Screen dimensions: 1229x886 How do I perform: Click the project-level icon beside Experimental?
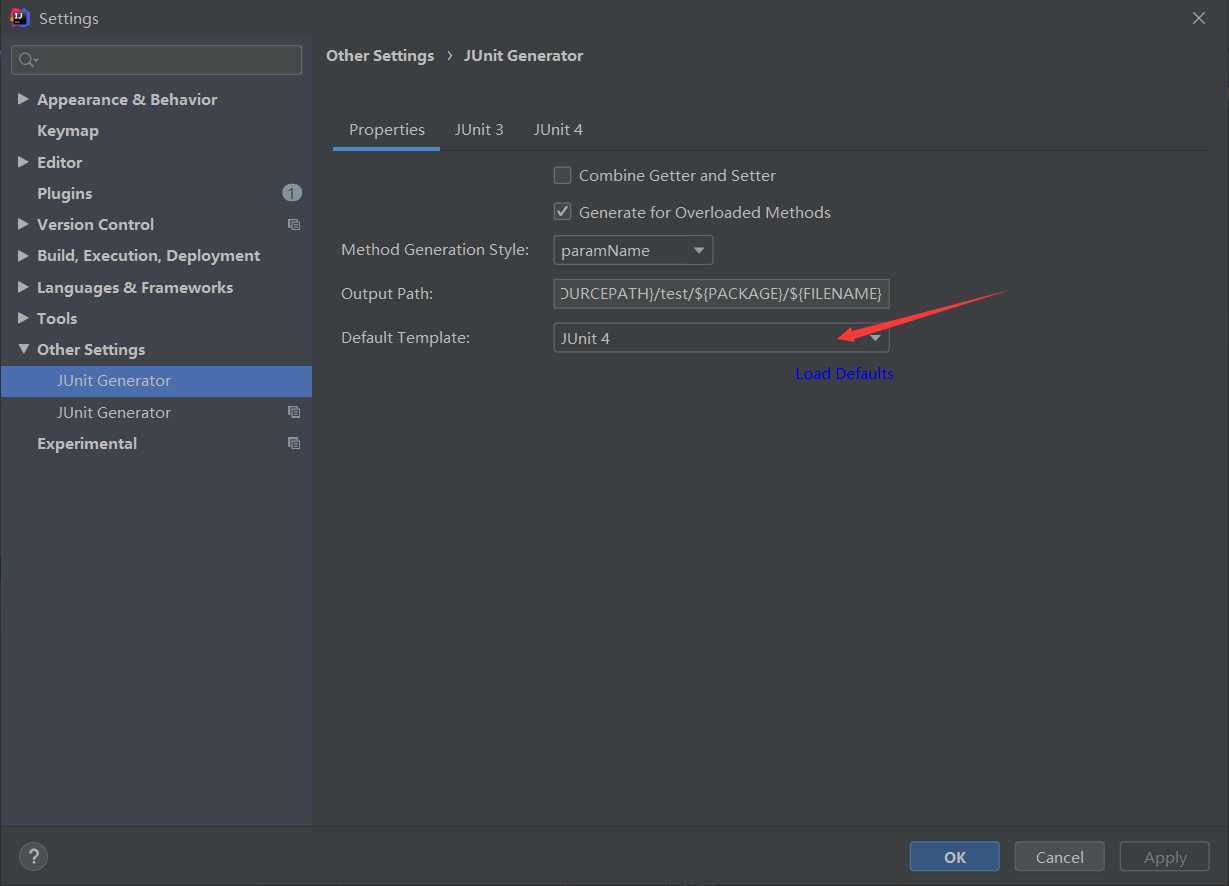pyautogui.click(x=293, y=443)
